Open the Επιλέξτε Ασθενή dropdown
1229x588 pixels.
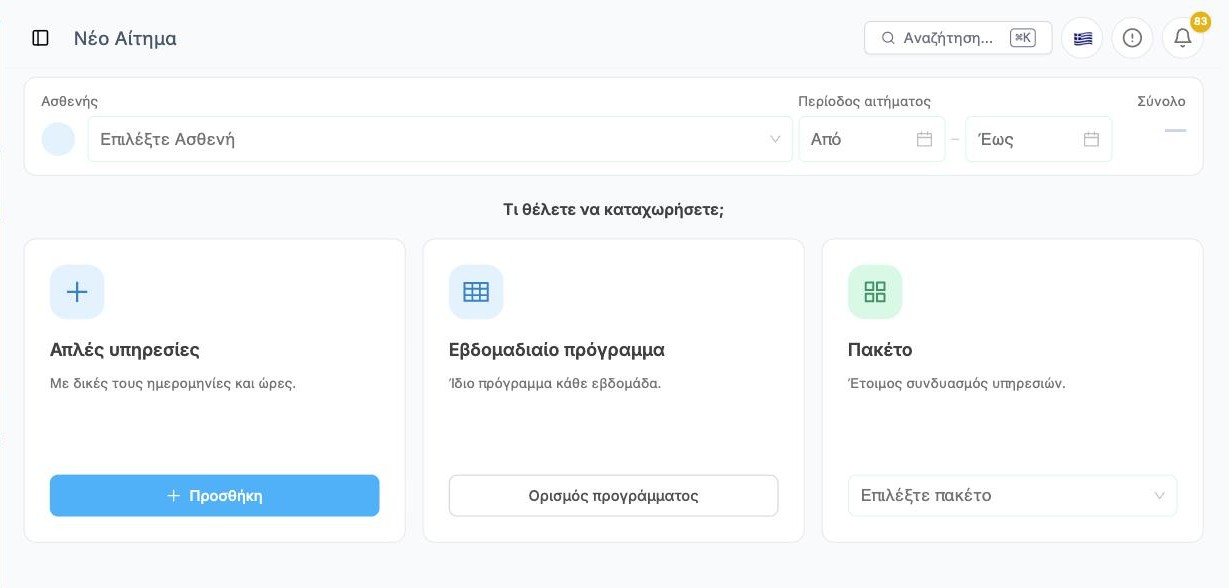[x=440, y=139]
